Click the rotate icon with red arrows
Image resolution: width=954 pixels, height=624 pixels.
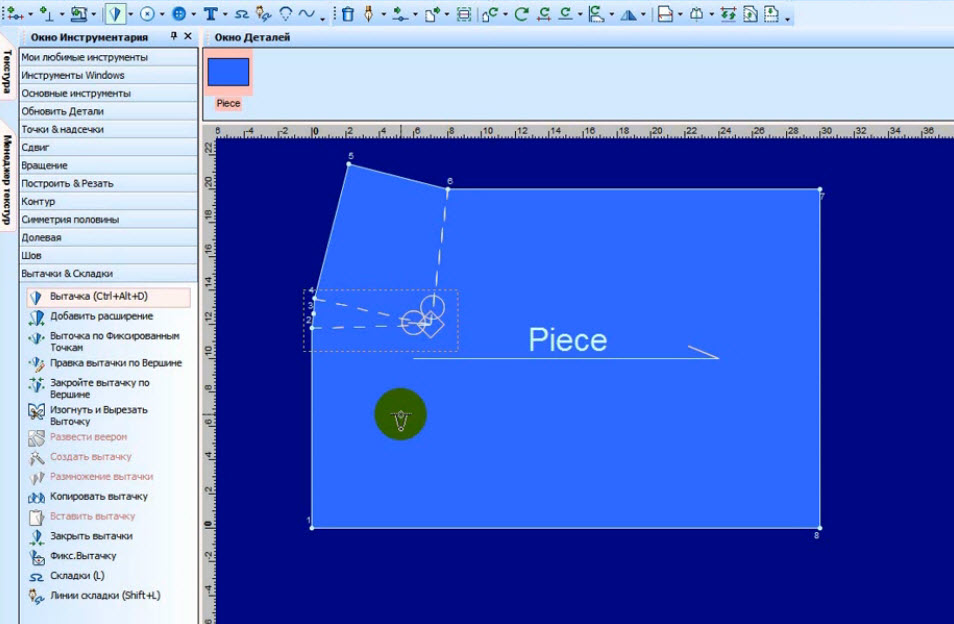pos(544,13)
